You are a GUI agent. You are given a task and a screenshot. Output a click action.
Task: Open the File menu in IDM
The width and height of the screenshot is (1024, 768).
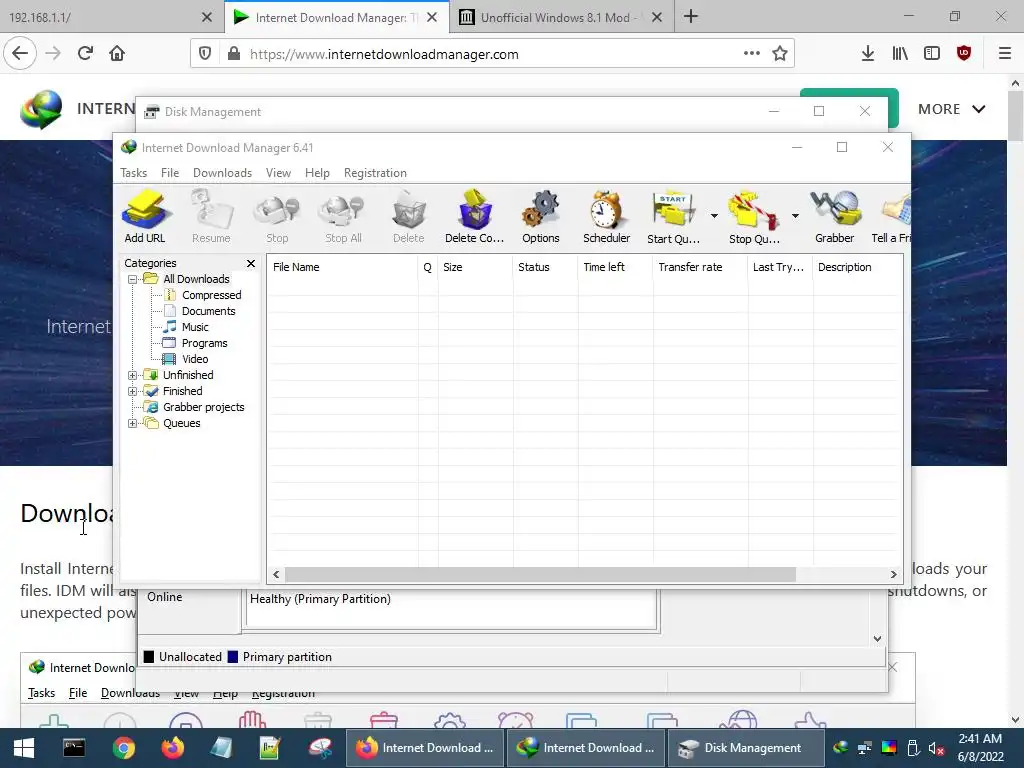pos(170,173)
